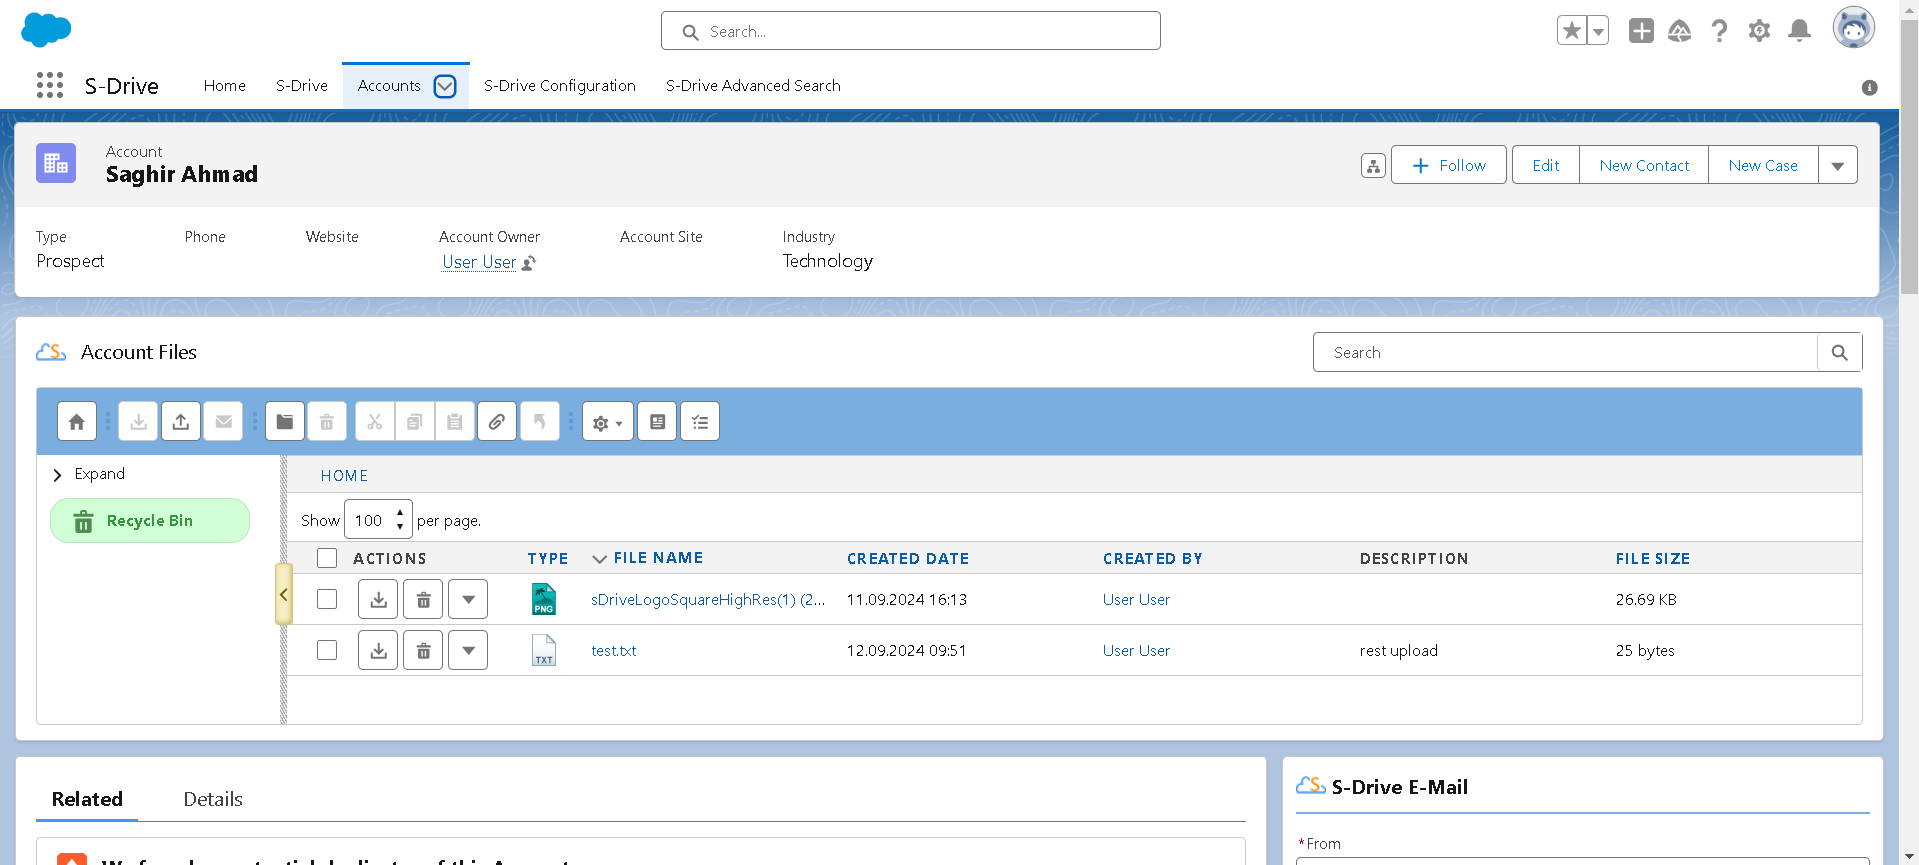This screenshot has height=865, width=1919.
Task: Click the New Contact button
Action: 1643,166
